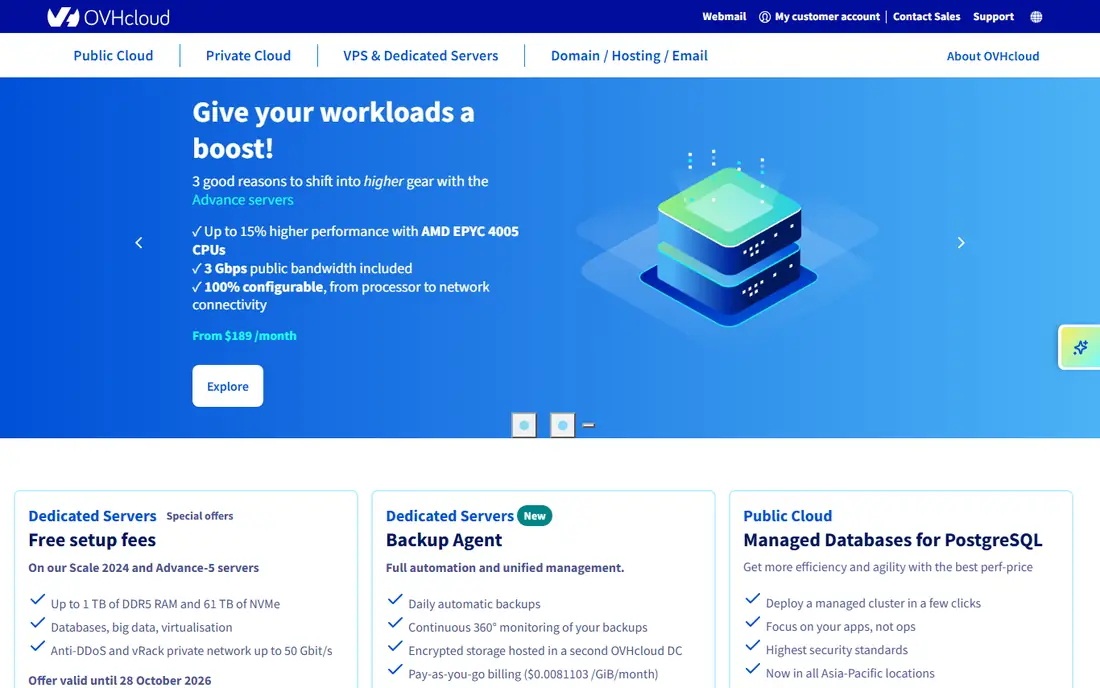
Task: Click Up to 1 TB of DDR5 RAM line
Action: click(166, 604)
